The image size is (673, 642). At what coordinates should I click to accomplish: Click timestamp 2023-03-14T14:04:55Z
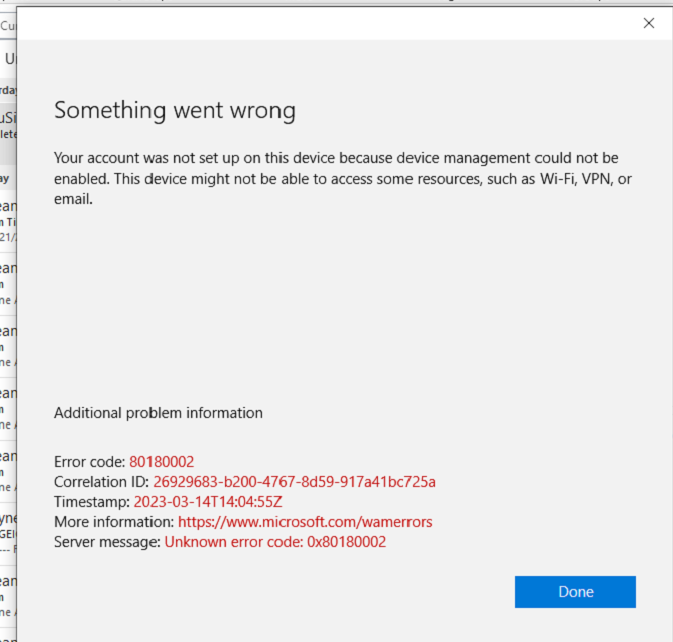pyautogui.click(x=208, y=502)
